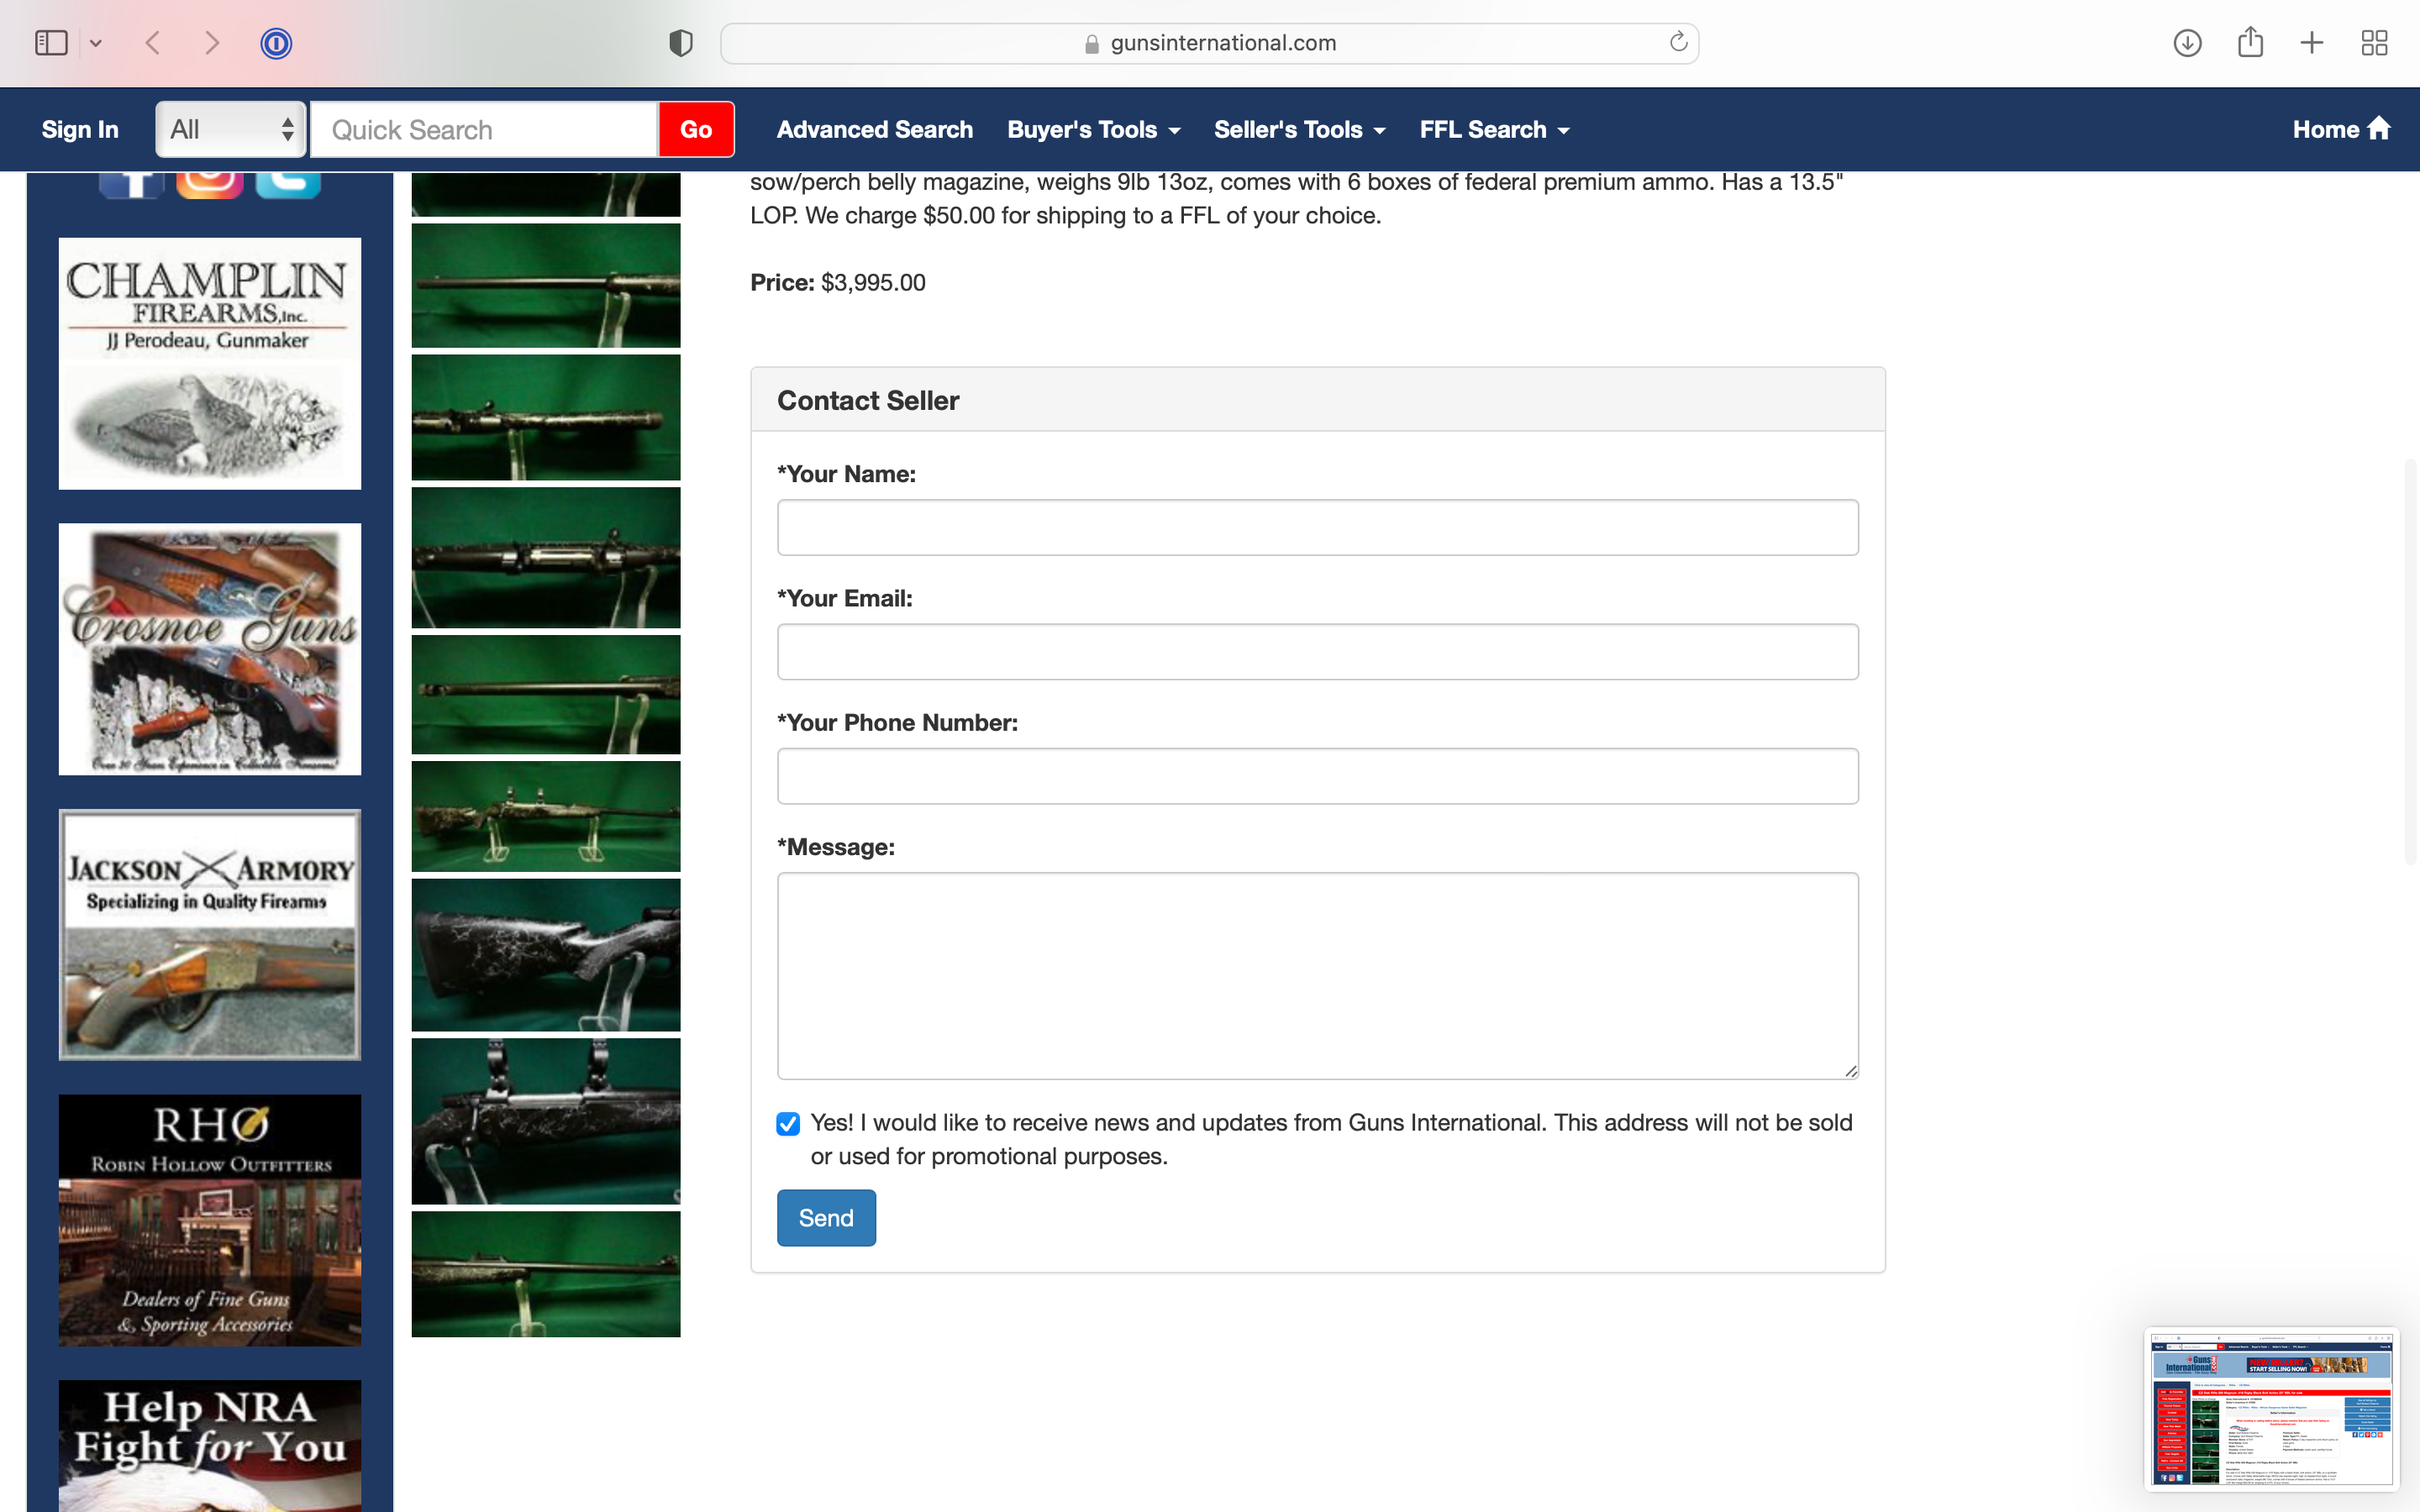This screenshot has width=2420, height=1512.
Task: Click the Message text area
Action: pos(1317,976)
